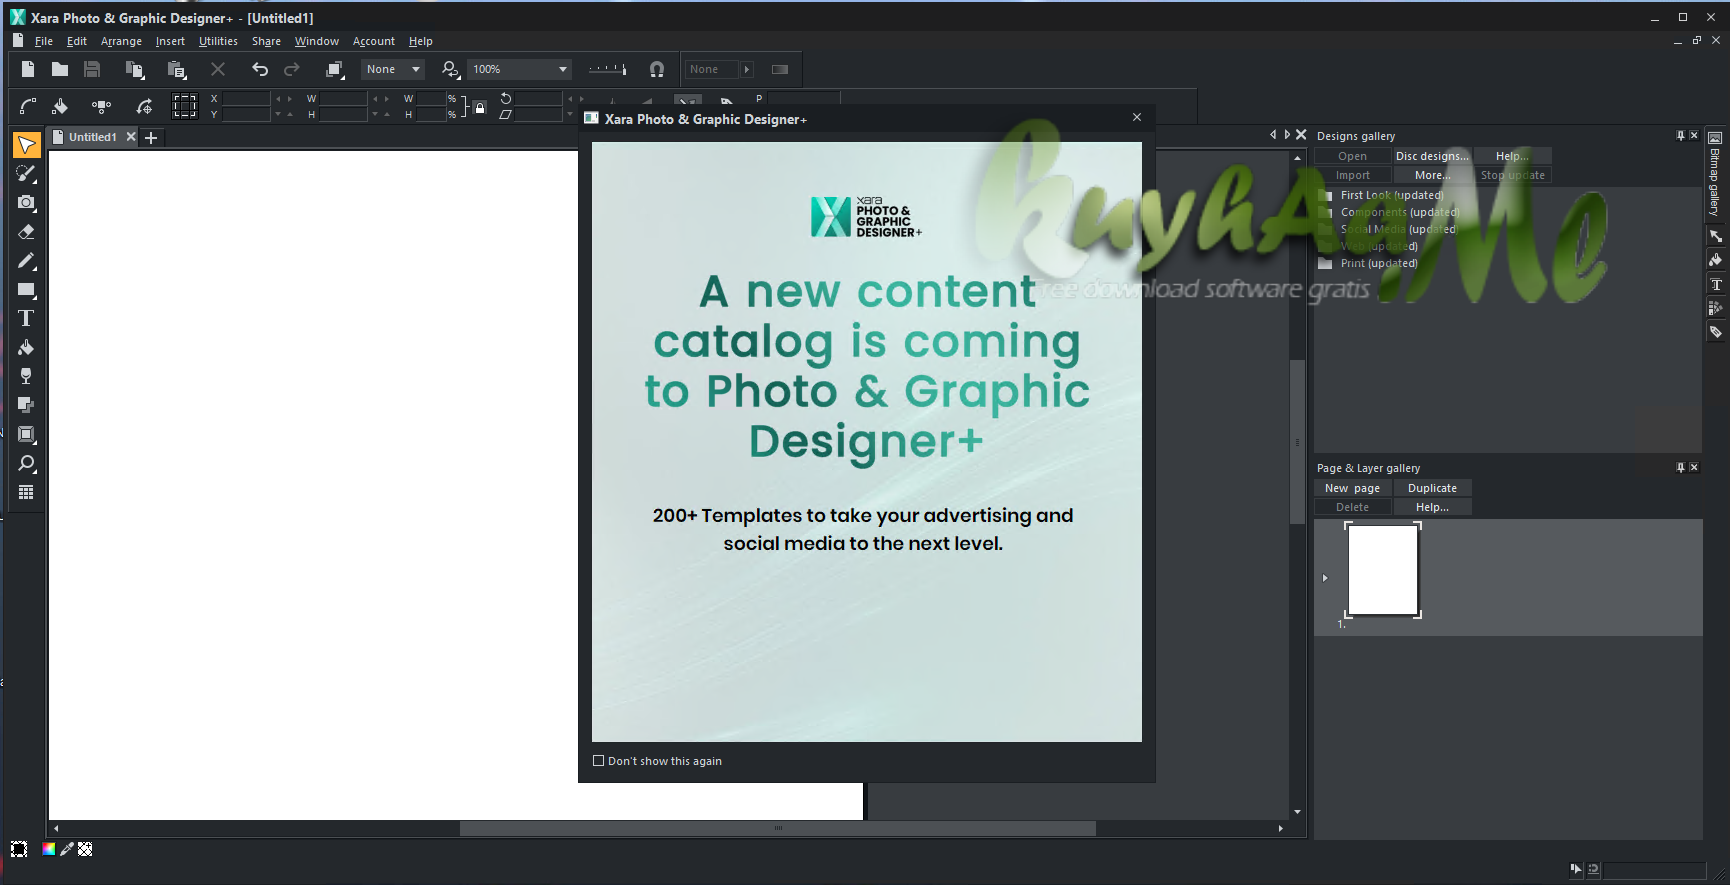Check 'Don't show this again' box
Image resolution: width=1730 pixels, height=885 pixels.
[599, 761]
